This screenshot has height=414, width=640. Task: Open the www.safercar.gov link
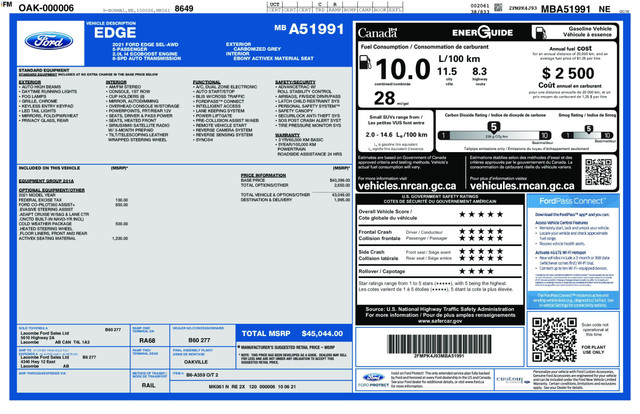(440, 321)
